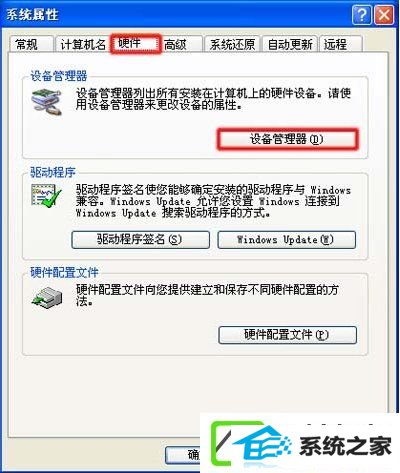This screenshot has width=400, height=473.
Task: Select the 硬件 tab
Action: click(x=136, y=44)
